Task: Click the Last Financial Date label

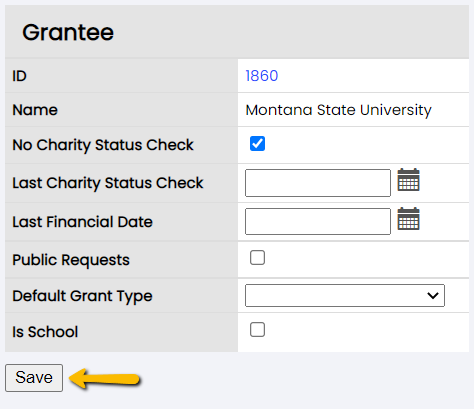Action: click(82, 222)
